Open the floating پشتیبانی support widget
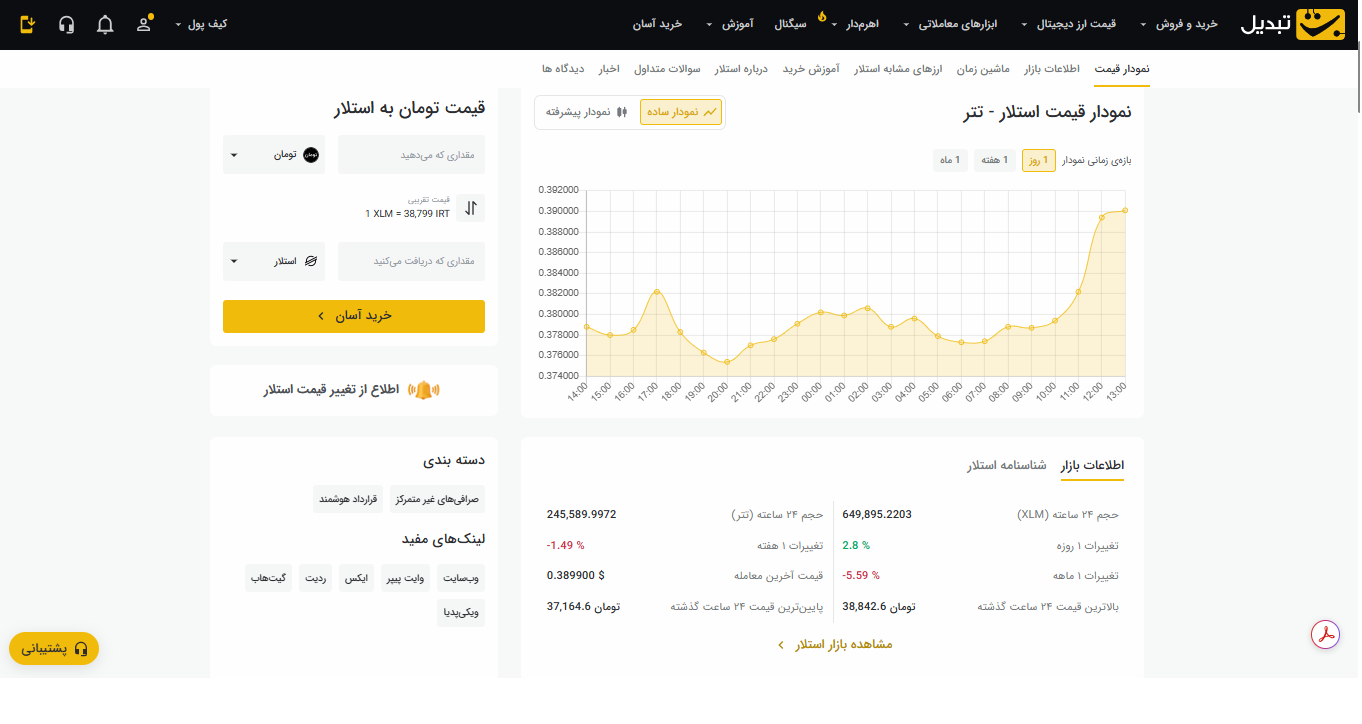Viewport: 1362px width, 724px height. (x=53, y=648)
